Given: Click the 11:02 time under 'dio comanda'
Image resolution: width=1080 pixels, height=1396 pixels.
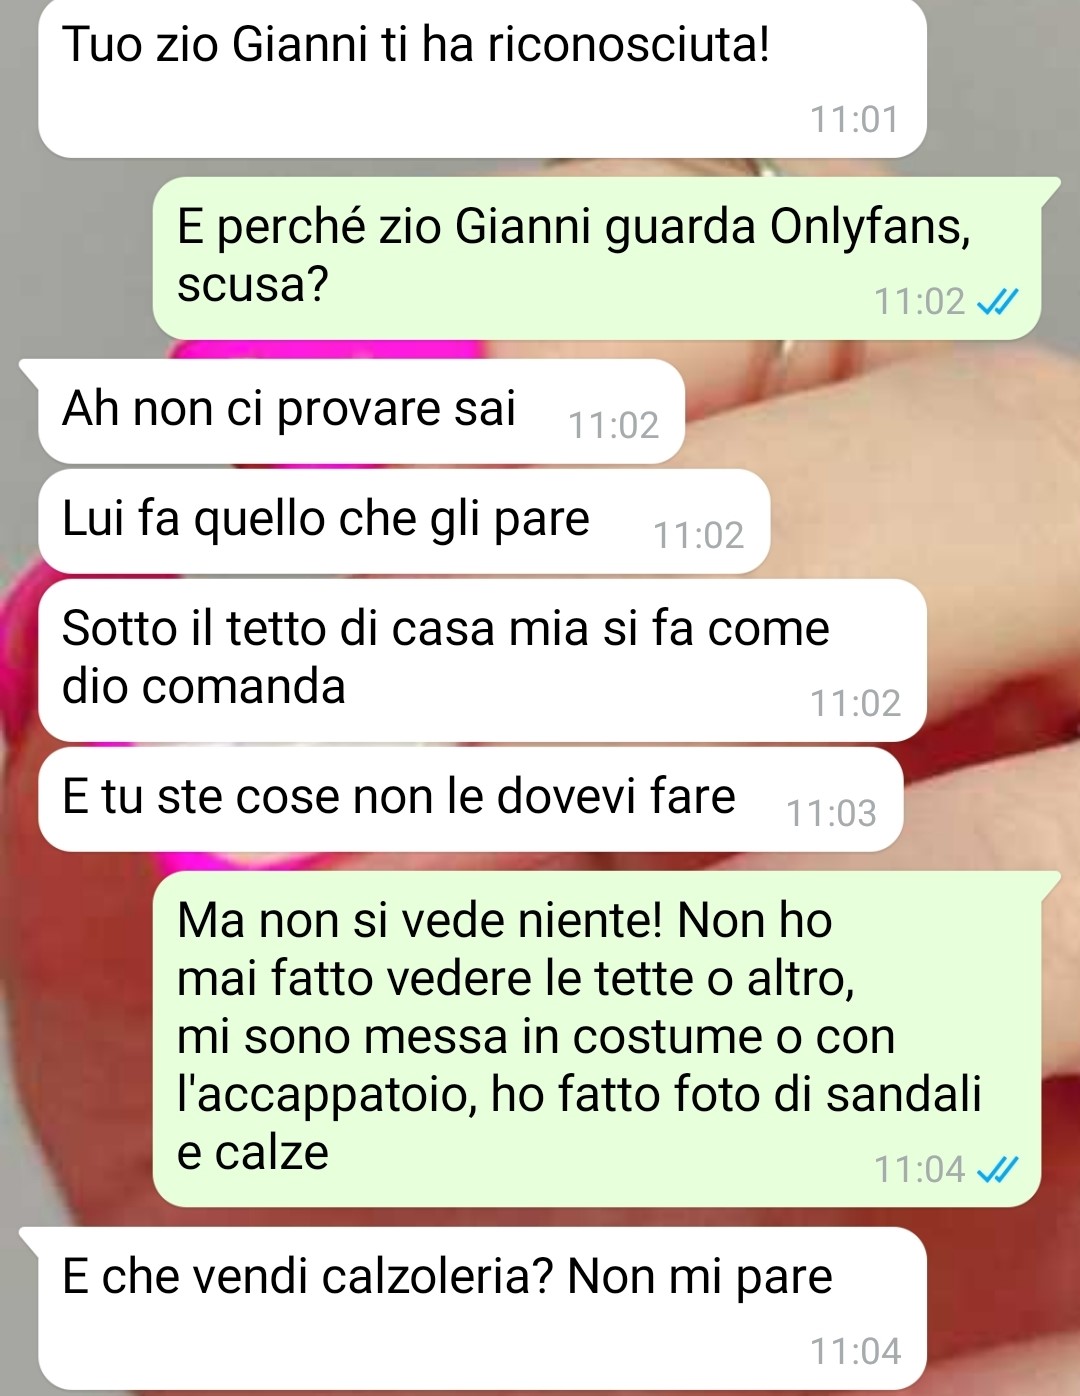Looking at the screenshot, I should tap(855, 704).
